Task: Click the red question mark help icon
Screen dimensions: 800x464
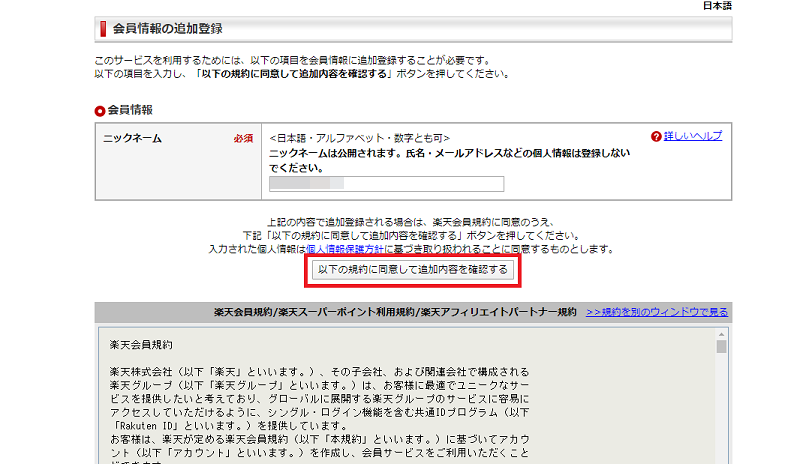Action: click(x=656, y=137)
